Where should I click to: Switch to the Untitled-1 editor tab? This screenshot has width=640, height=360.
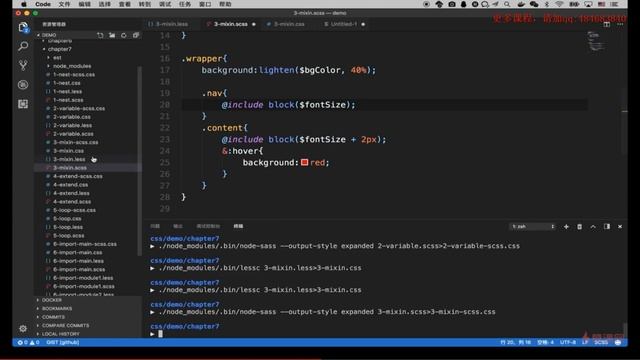(344, 24)
